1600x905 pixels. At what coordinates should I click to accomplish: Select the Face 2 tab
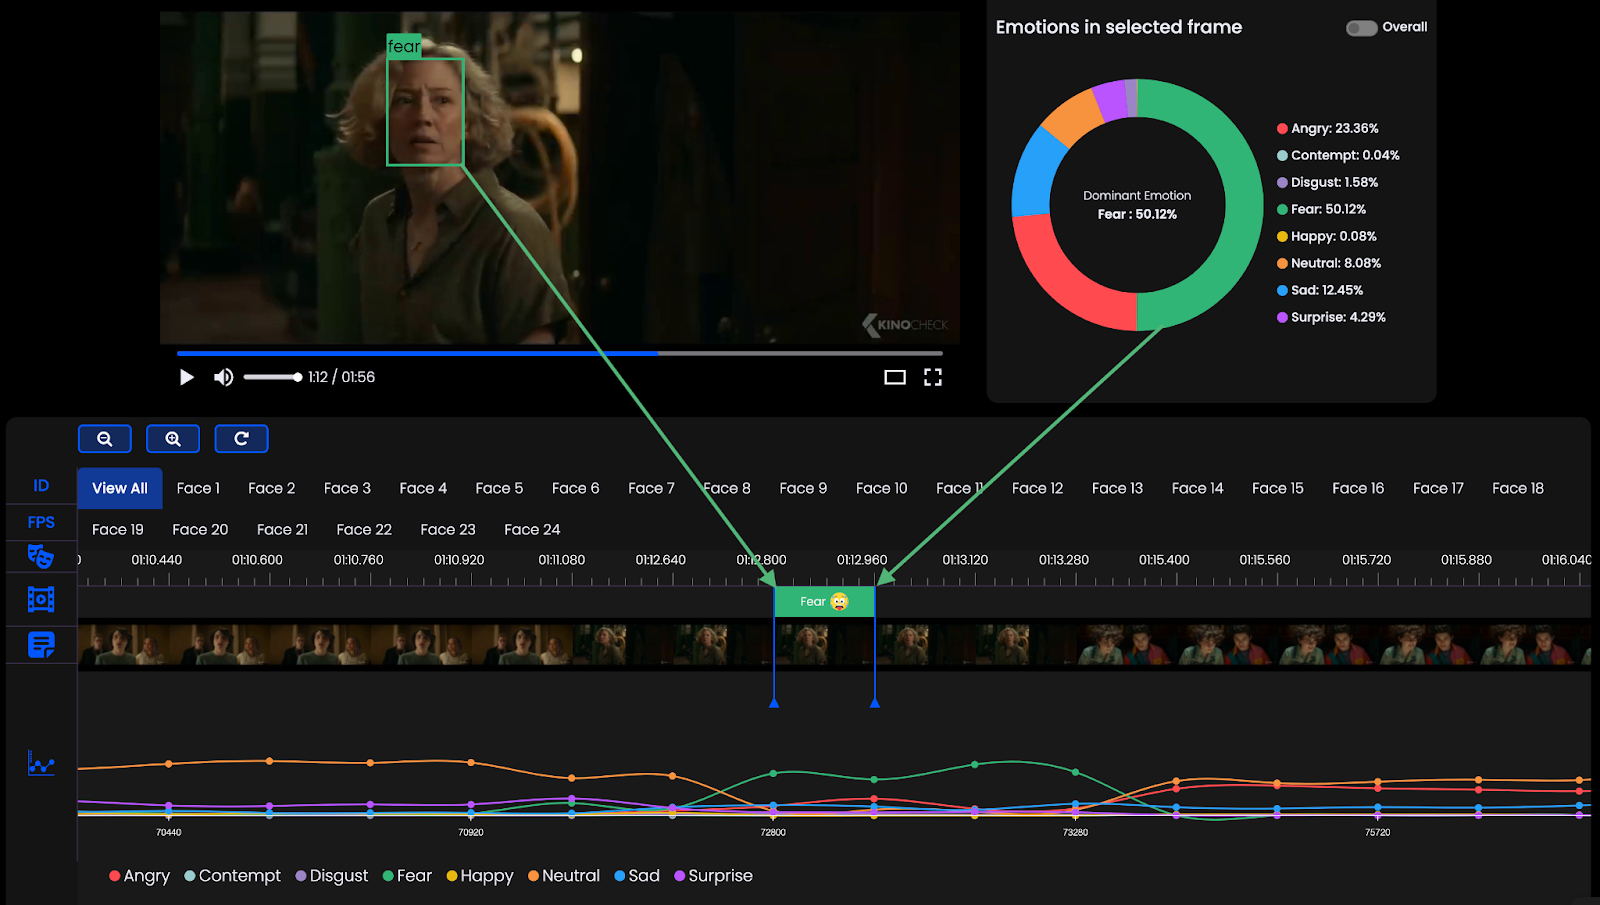click(272, 488)
